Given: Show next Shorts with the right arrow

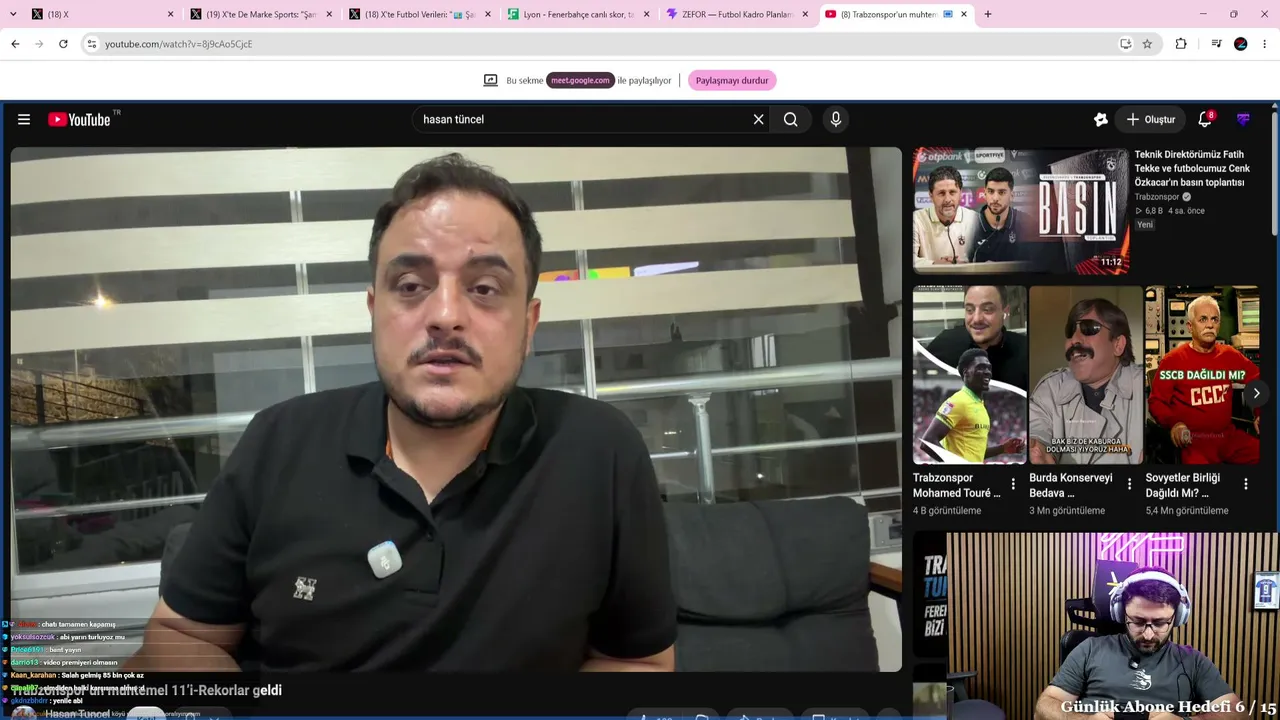Looking at the screenshot, I should coord(1256,393).
